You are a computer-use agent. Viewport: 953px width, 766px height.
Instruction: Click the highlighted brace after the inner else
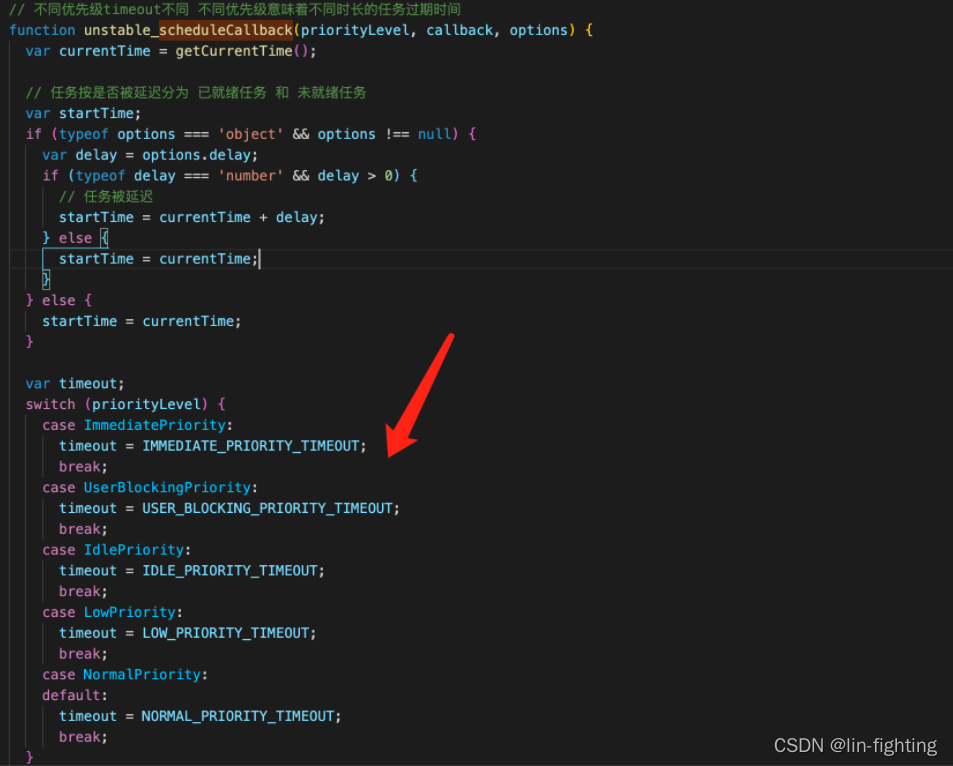click(x=104, y=238)
